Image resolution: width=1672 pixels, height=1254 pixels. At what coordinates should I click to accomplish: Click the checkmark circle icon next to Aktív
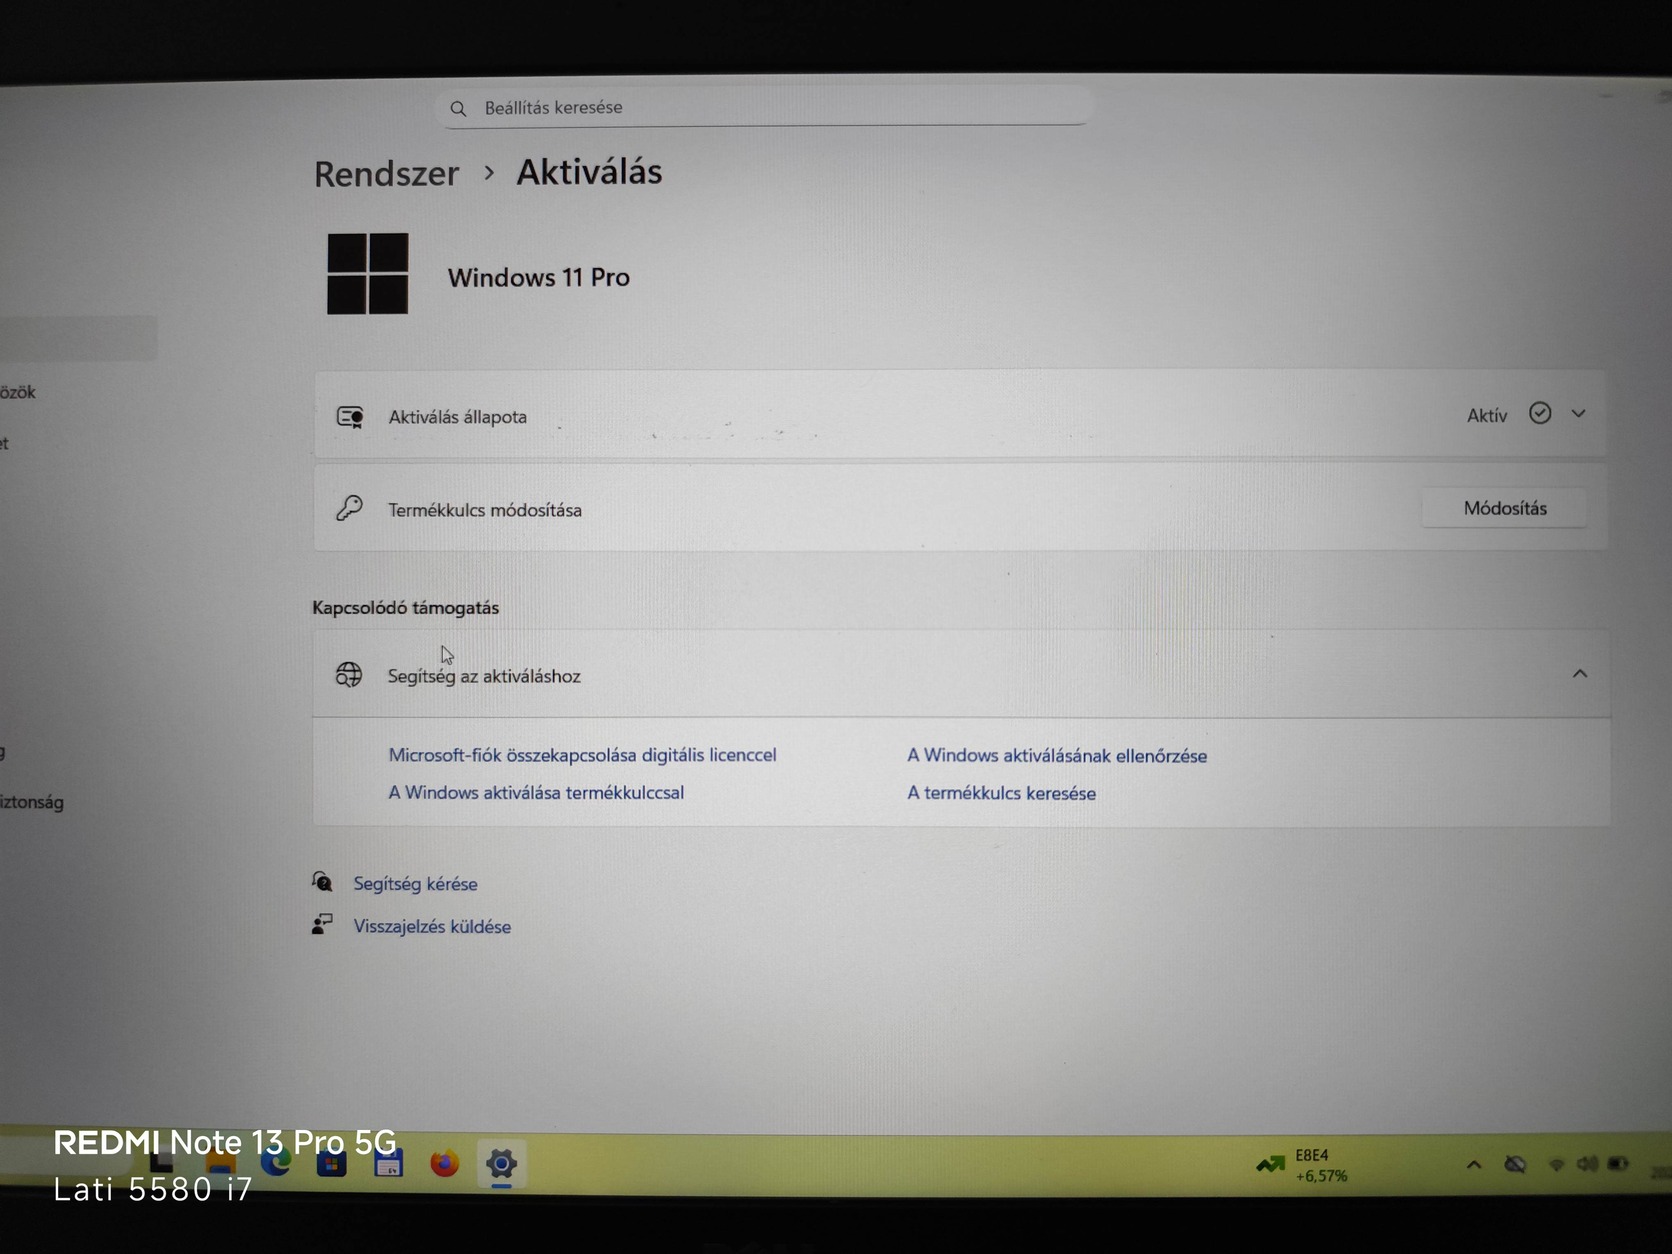[x=1540, y=413]
